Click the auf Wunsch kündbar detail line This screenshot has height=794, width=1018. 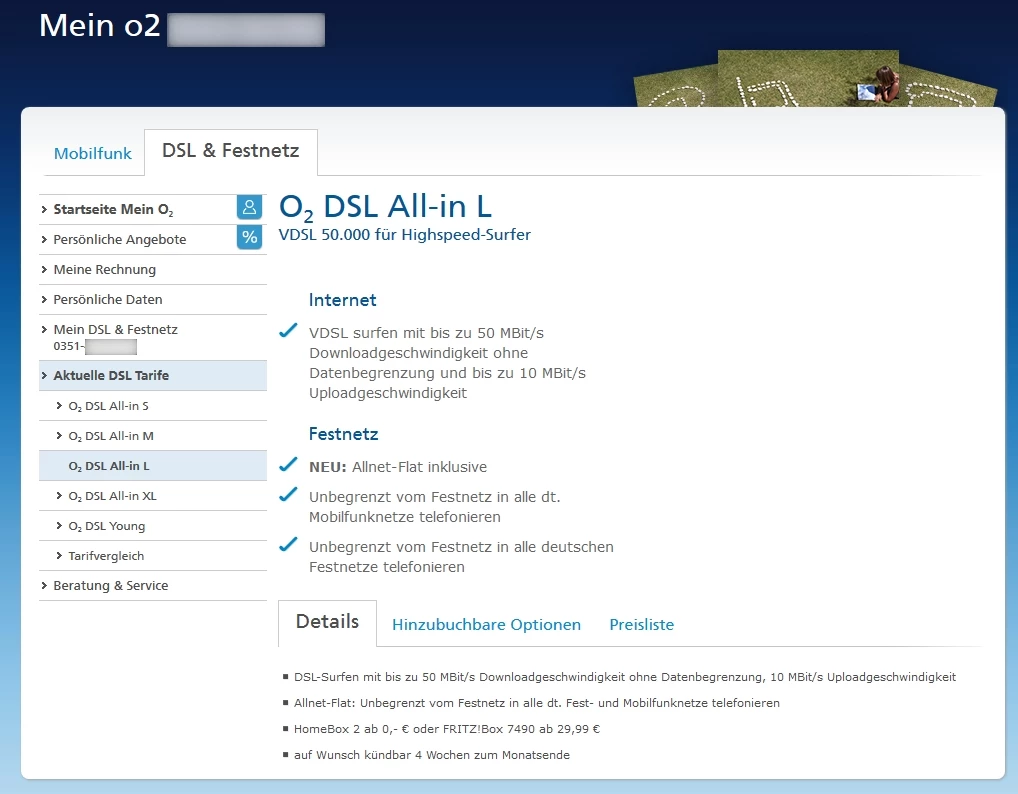[432, 755]
